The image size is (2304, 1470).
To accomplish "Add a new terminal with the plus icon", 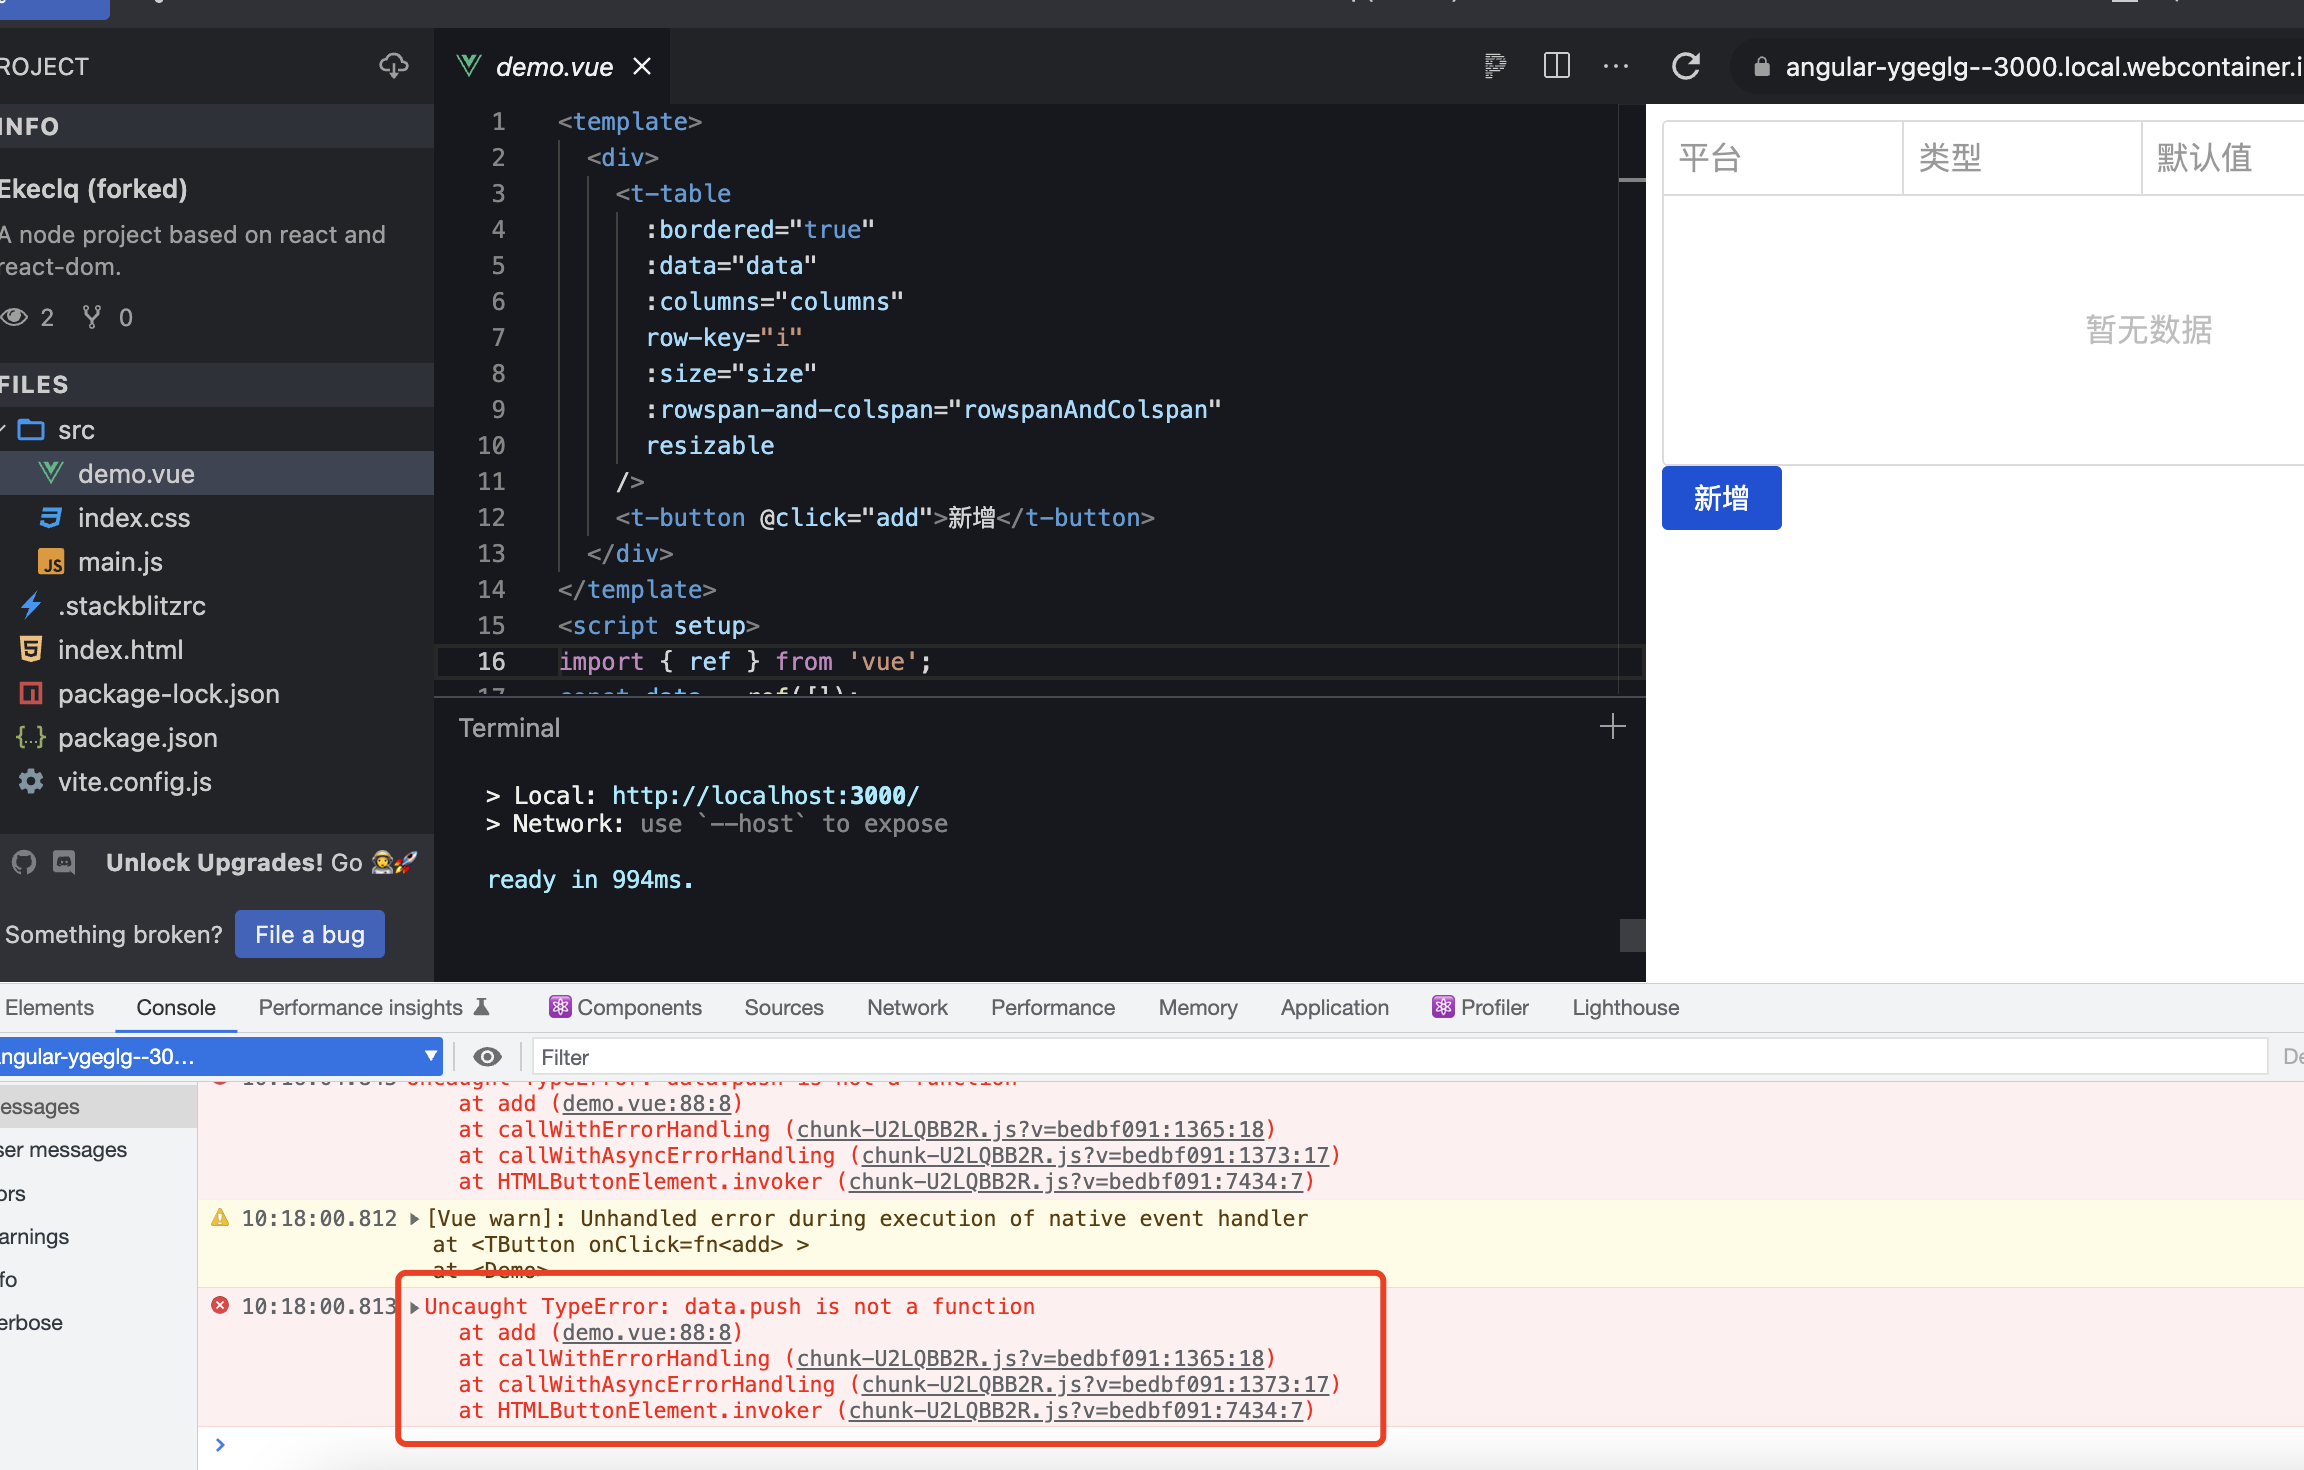I will click(x=1612, y=727).
